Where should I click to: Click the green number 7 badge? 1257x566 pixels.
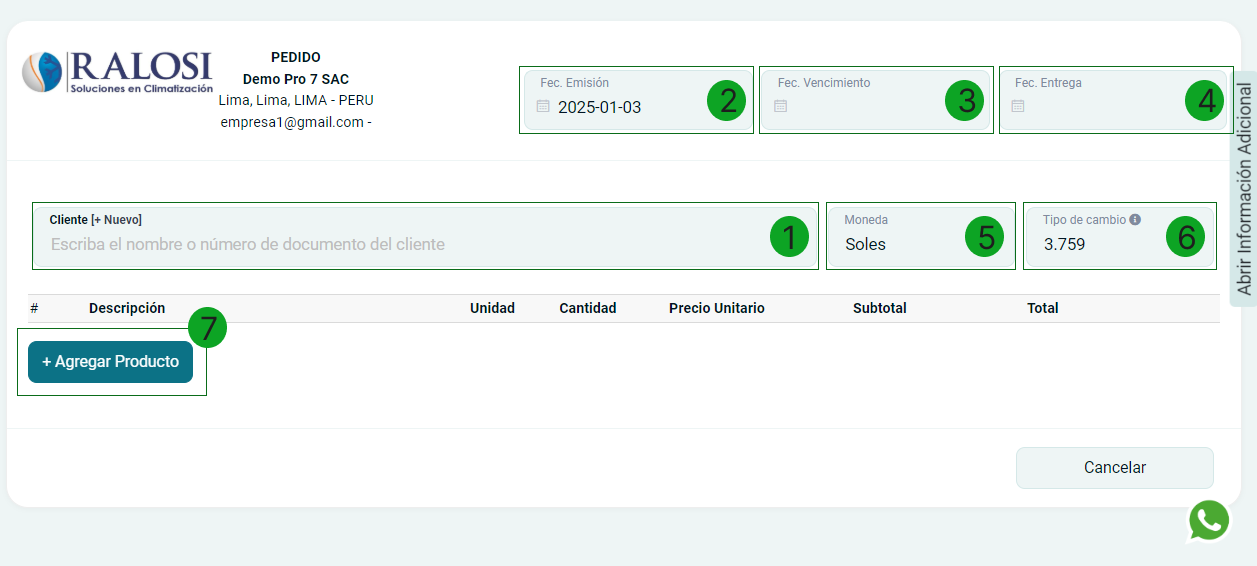click(x=208, y=328)
